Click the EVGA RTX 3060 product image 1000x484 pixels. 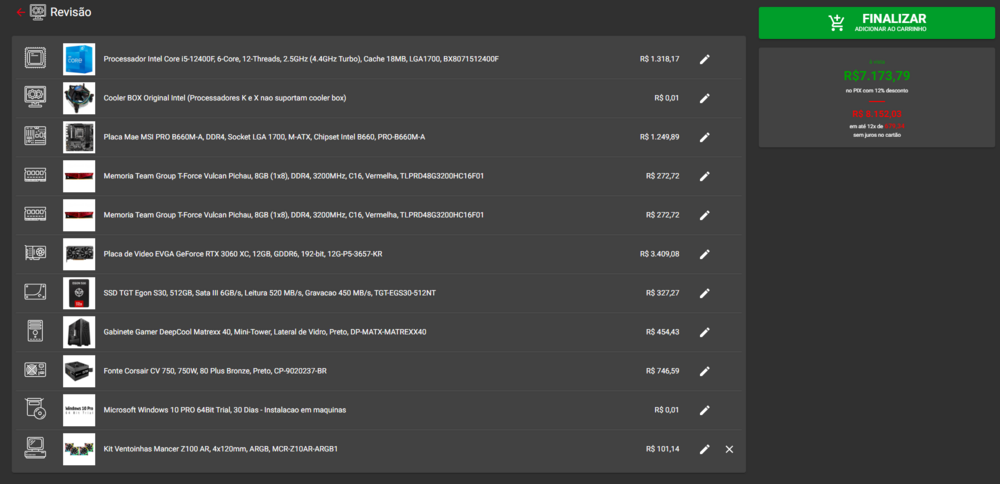79,254
